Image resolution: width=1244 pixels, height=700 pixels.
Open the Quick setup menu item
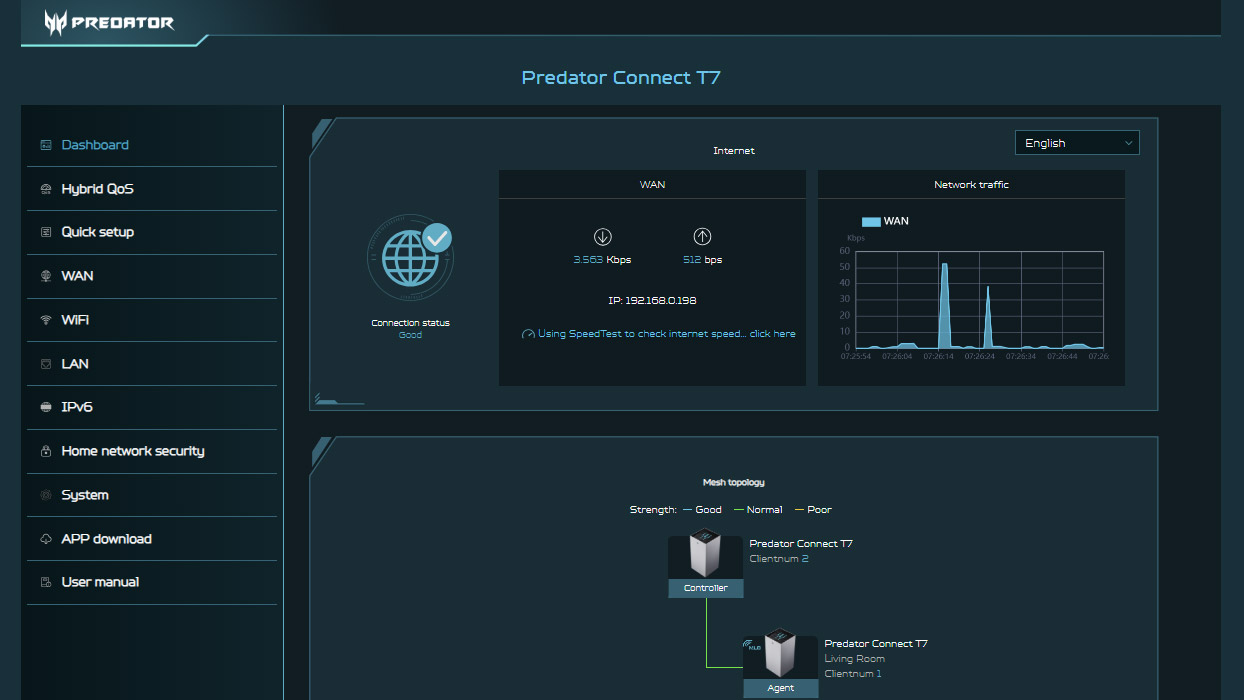(97, 232)
